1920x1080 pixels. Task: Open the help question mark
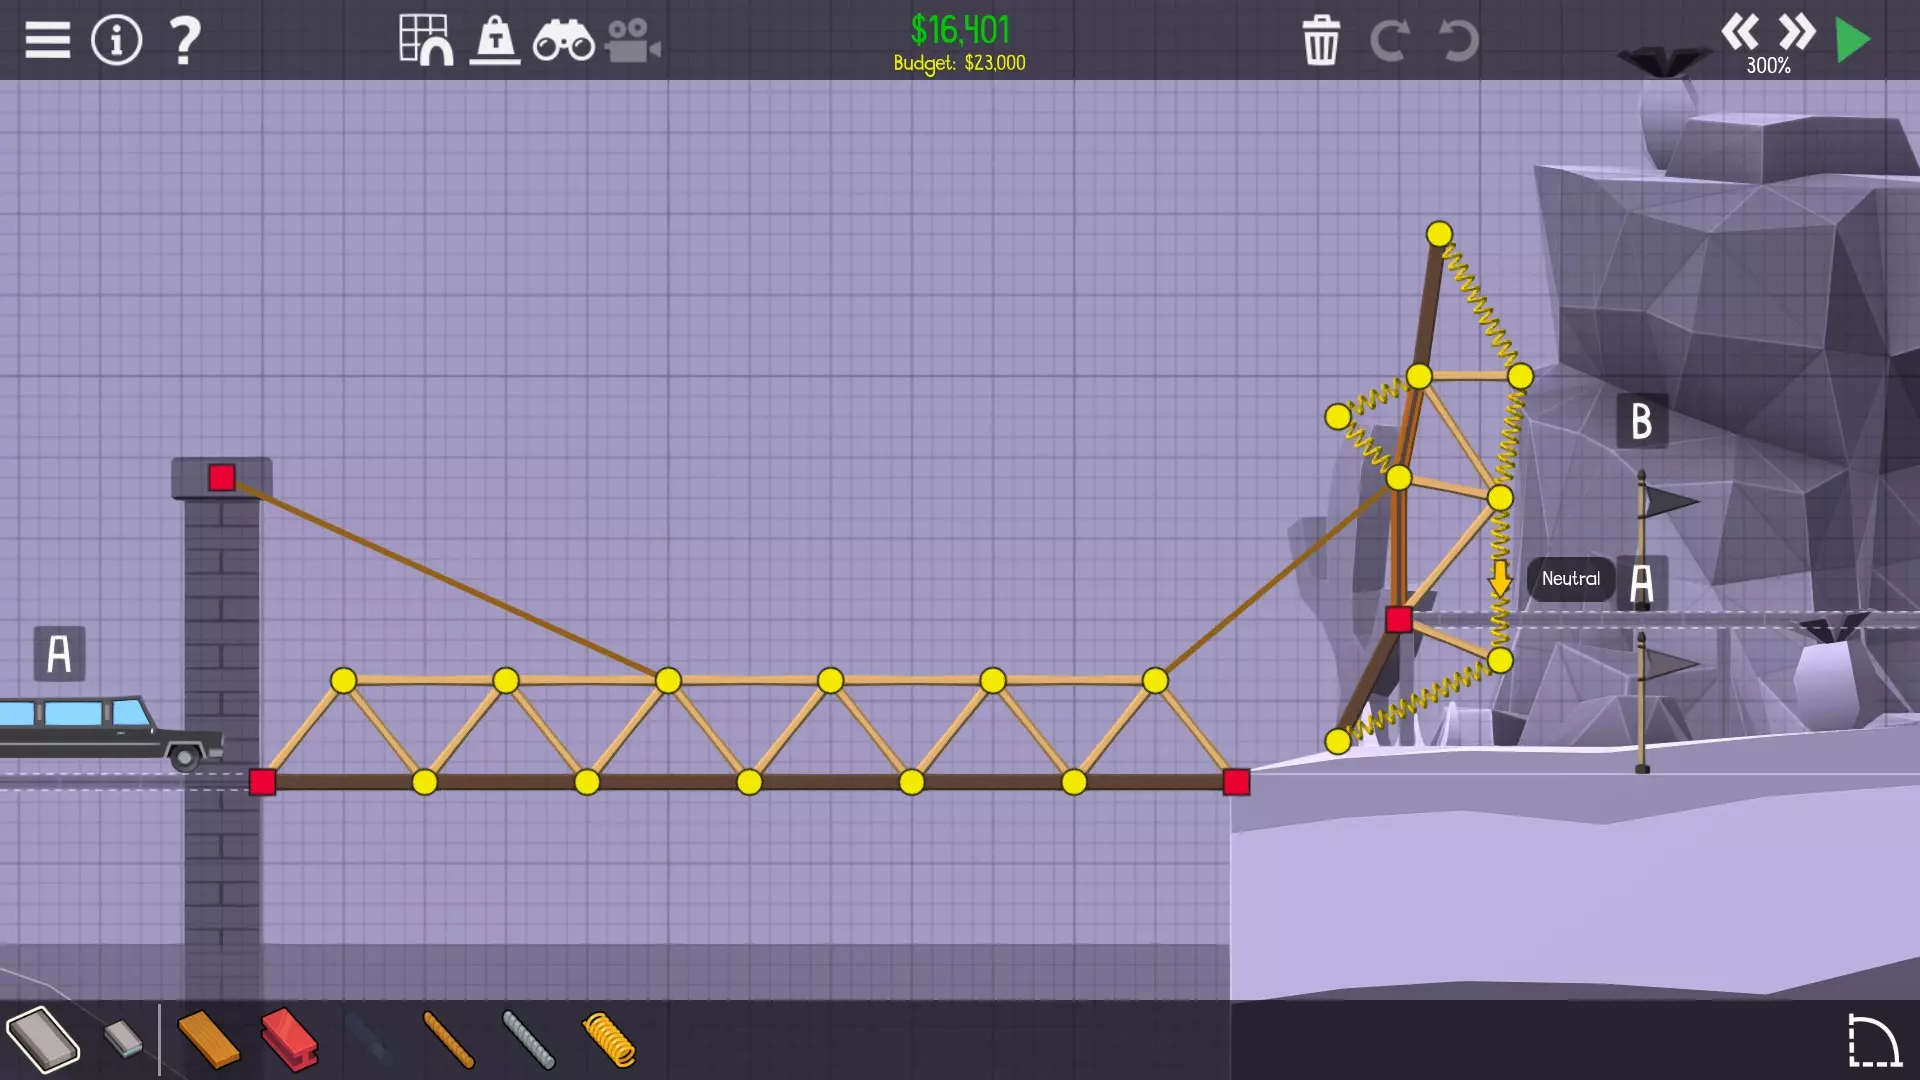click(185, 41)
